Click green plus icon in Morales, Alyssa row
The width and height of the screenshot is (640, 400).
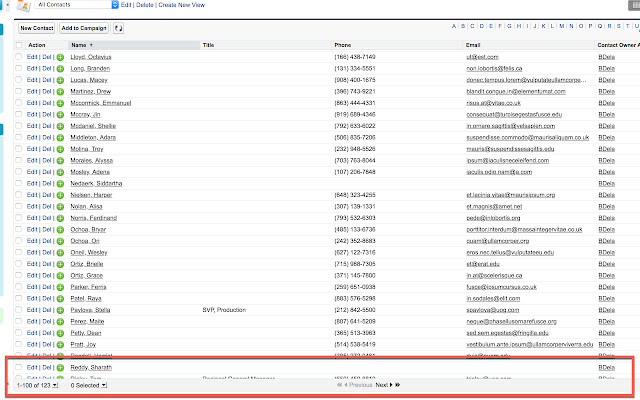point(60,160)
